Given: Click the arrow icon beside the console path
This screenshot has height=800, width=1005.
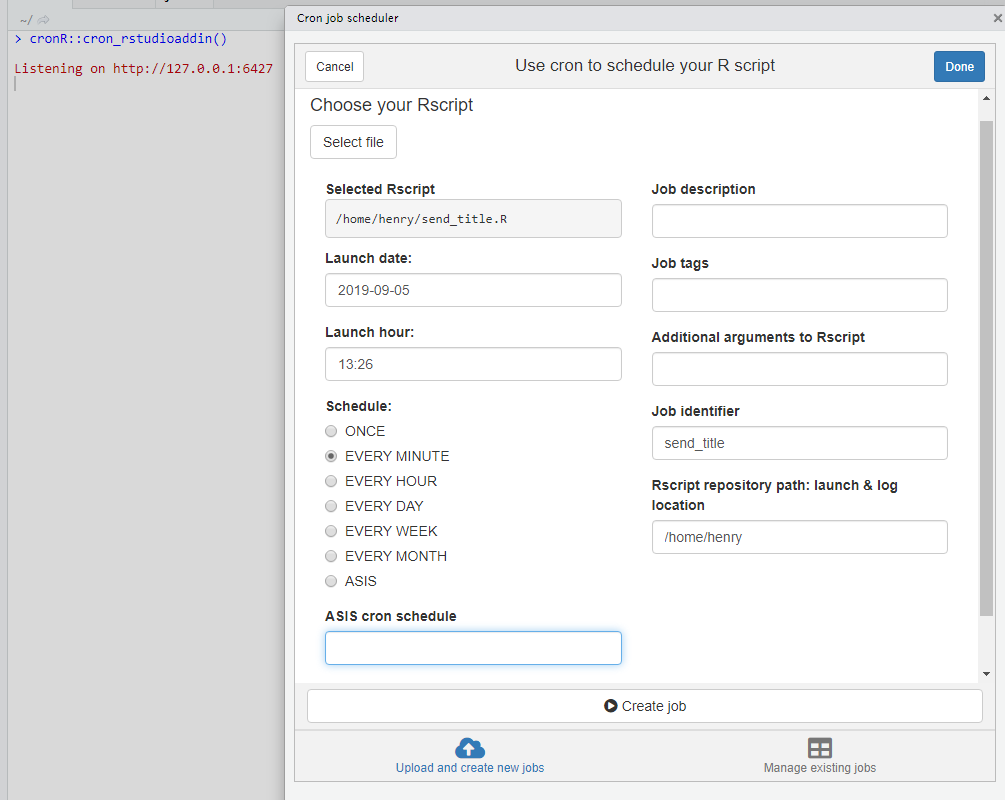Looking at the screenshot, I should tap(43, 19).
